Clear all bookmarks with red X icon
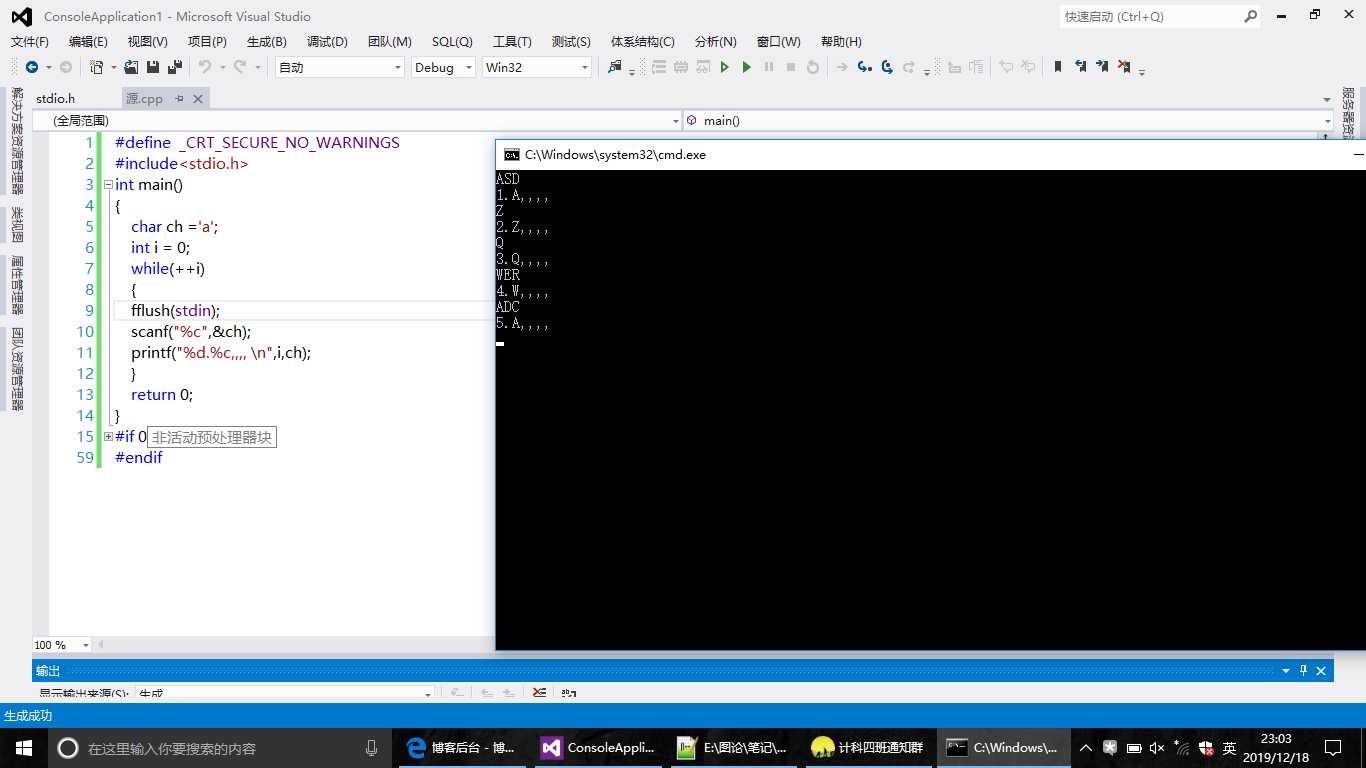 tap(1124, 67)
